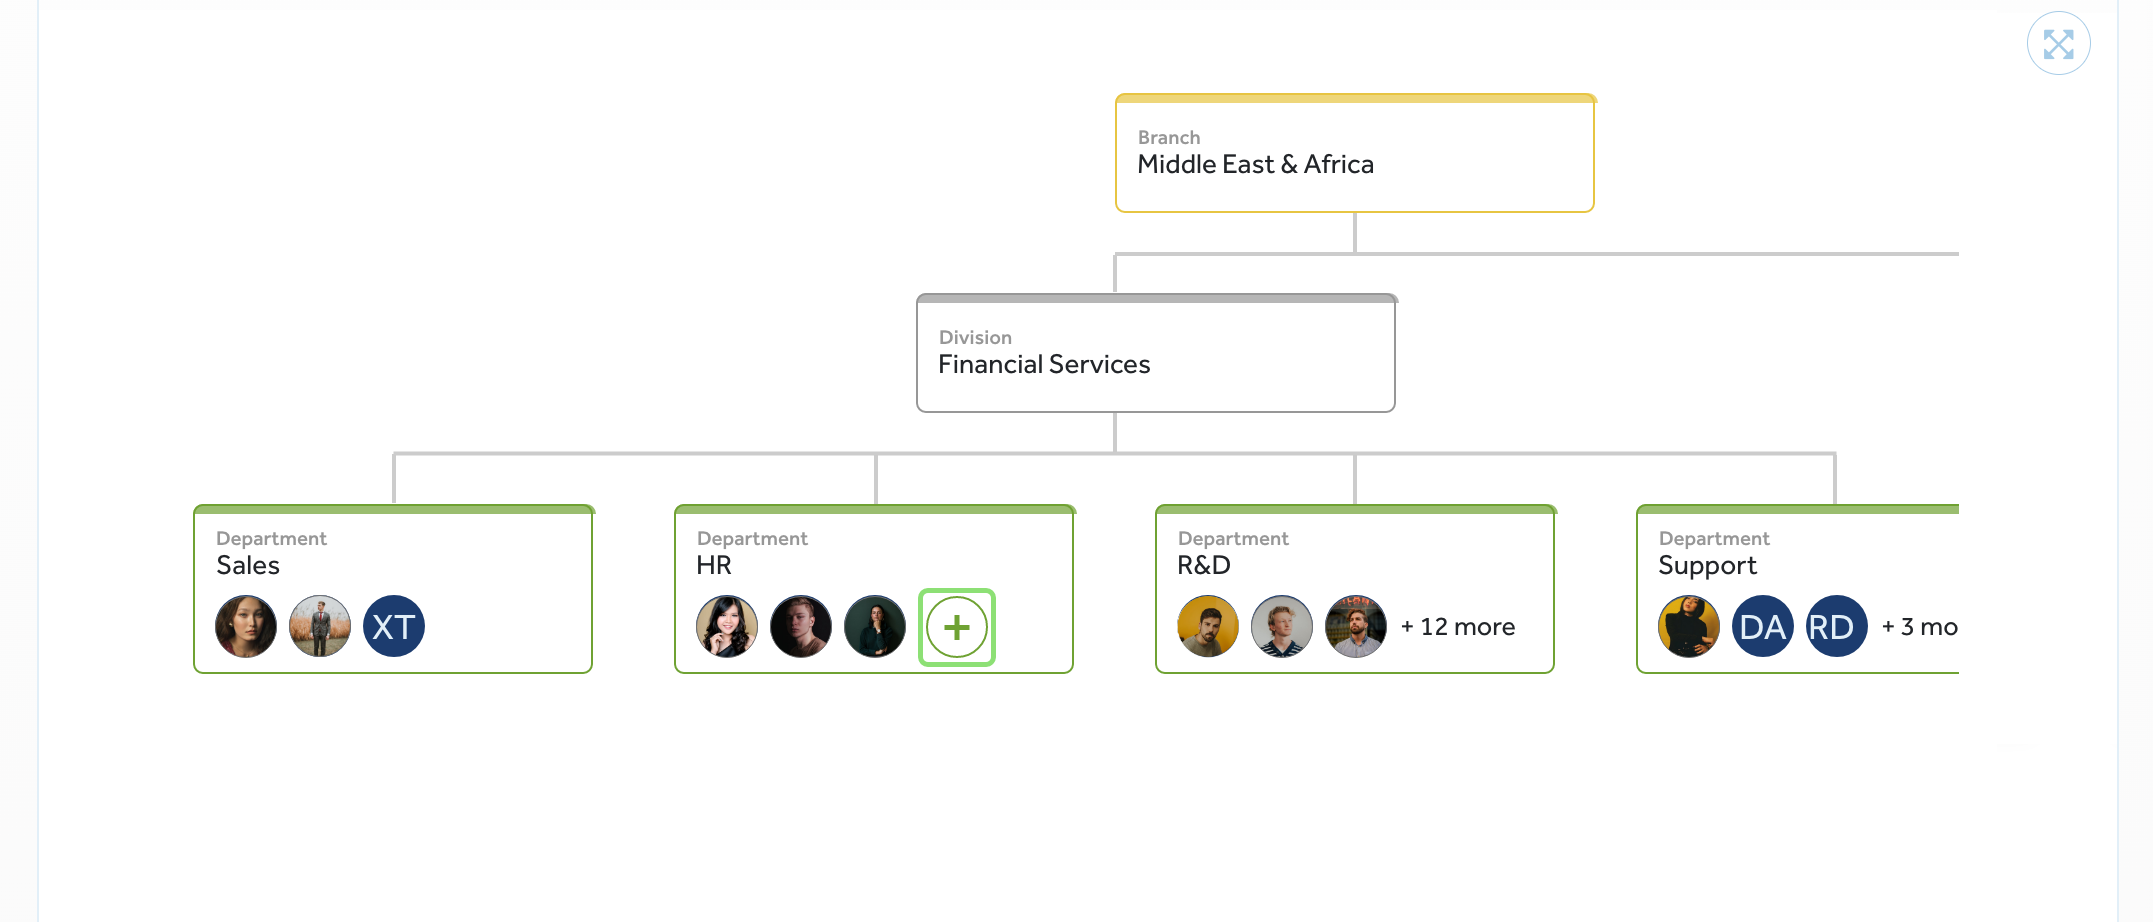
Task: Click the fullscreen expand icon
Action: pyautogui.click(x=2058, y=43)
